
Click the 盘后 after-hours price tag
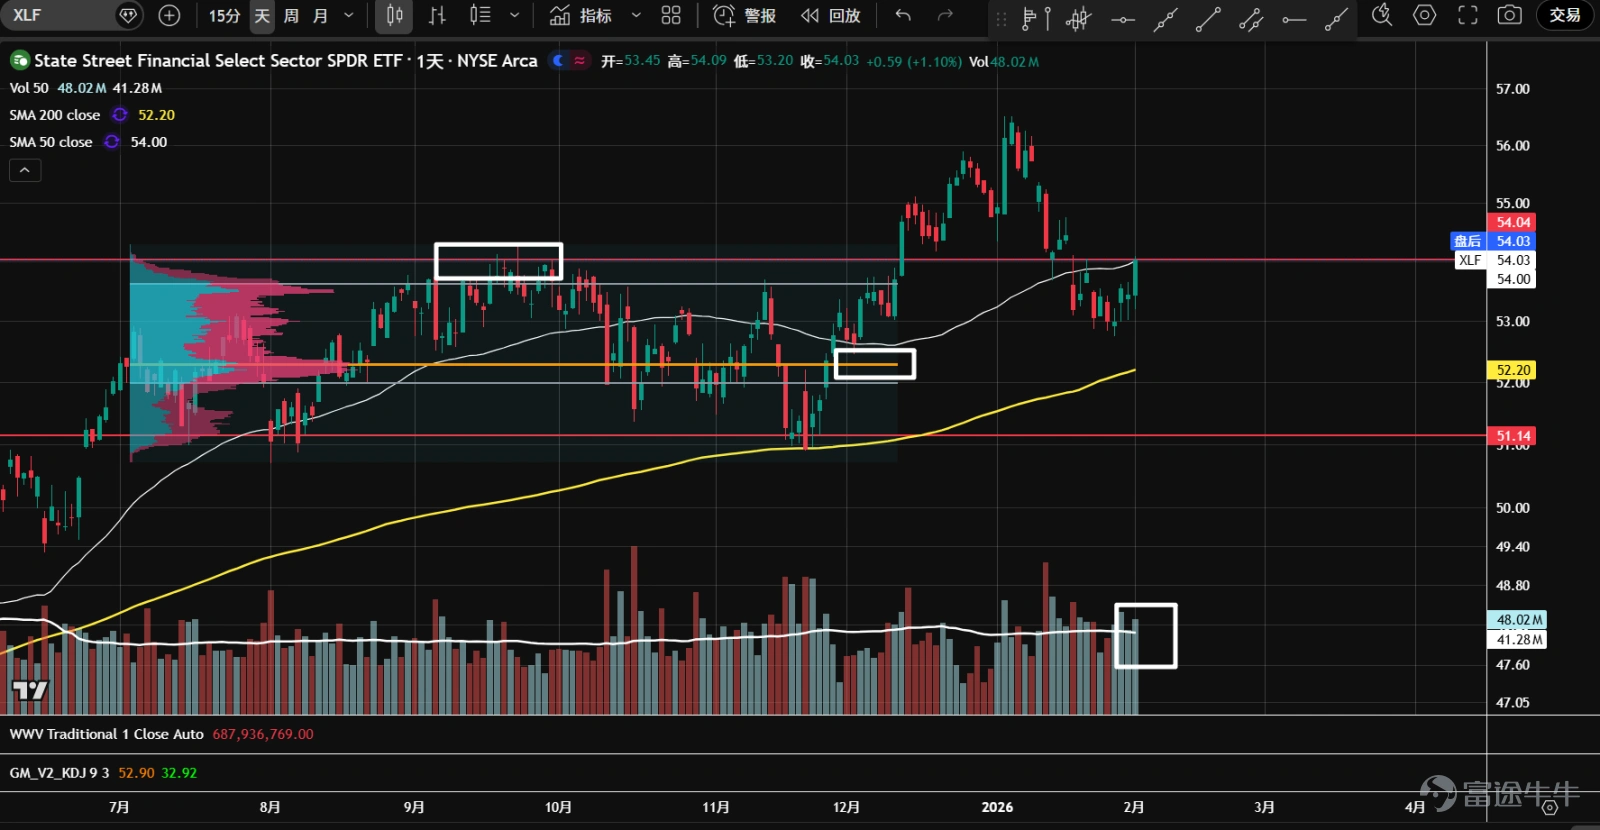point(1468,241)
